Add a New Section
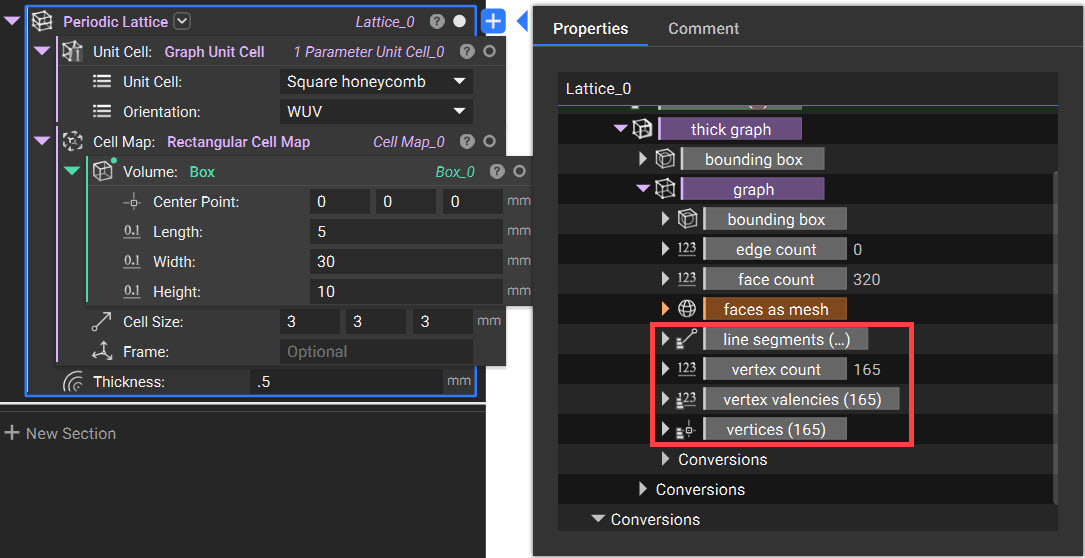Image resolution: width=1085 pixels, height=558 pixels. [x=60, y=433]
